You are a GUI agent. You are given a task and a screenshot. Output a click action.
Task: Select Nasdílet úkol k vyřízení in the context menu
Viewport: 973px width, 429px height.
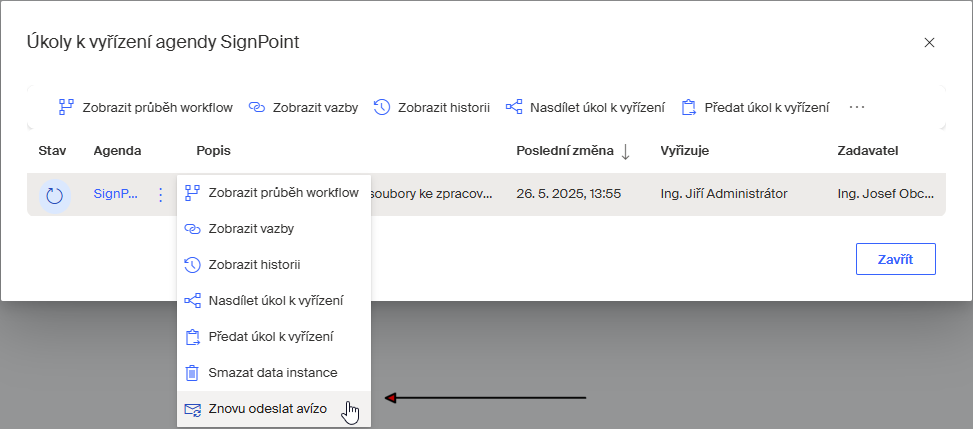pos(275,300)
